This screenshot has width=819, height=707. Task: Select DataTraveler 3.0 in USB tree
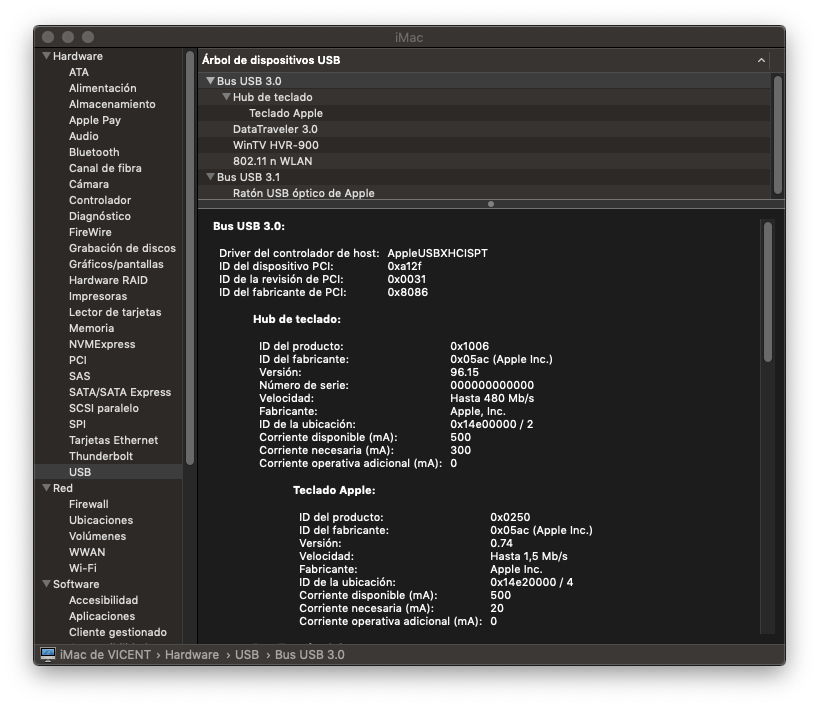click(275, 129)
